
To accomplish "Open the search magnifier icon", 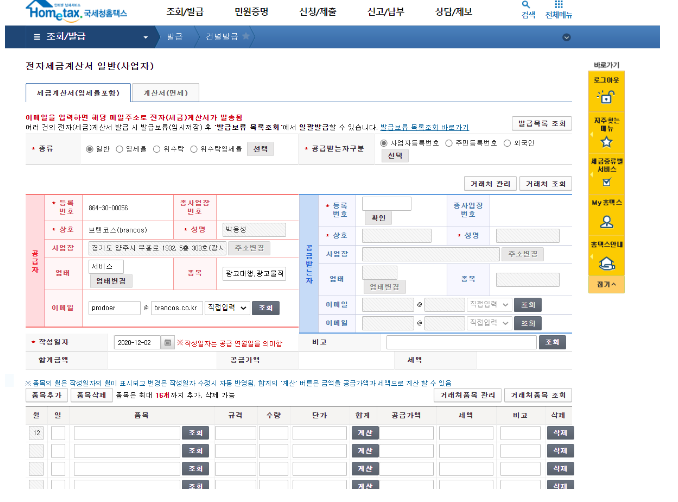I will point(526,5).
